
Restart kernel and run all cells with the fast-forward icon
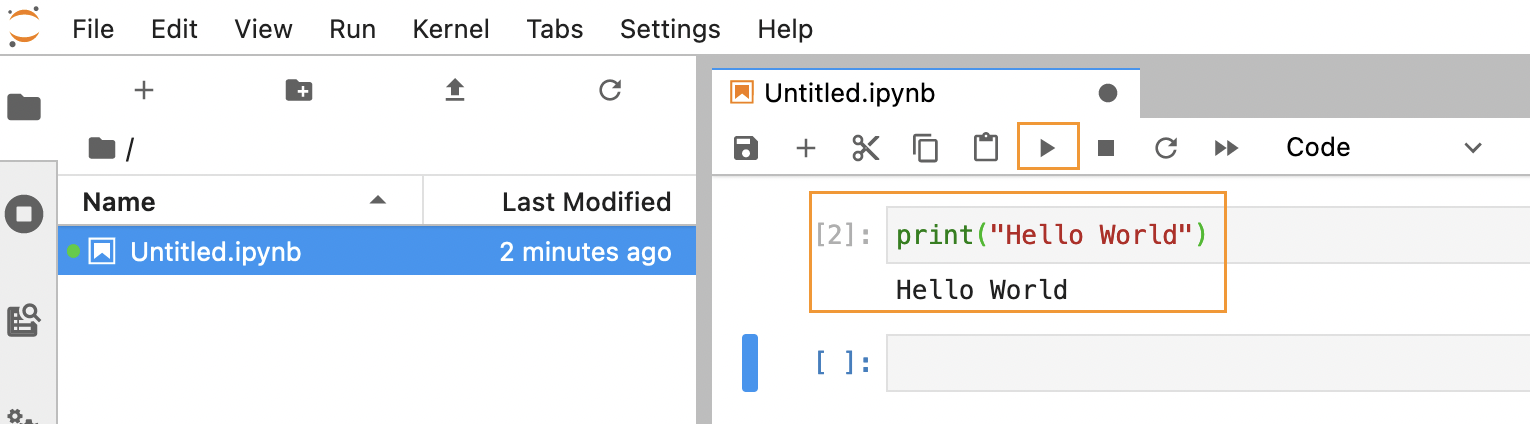(1226, 148)
